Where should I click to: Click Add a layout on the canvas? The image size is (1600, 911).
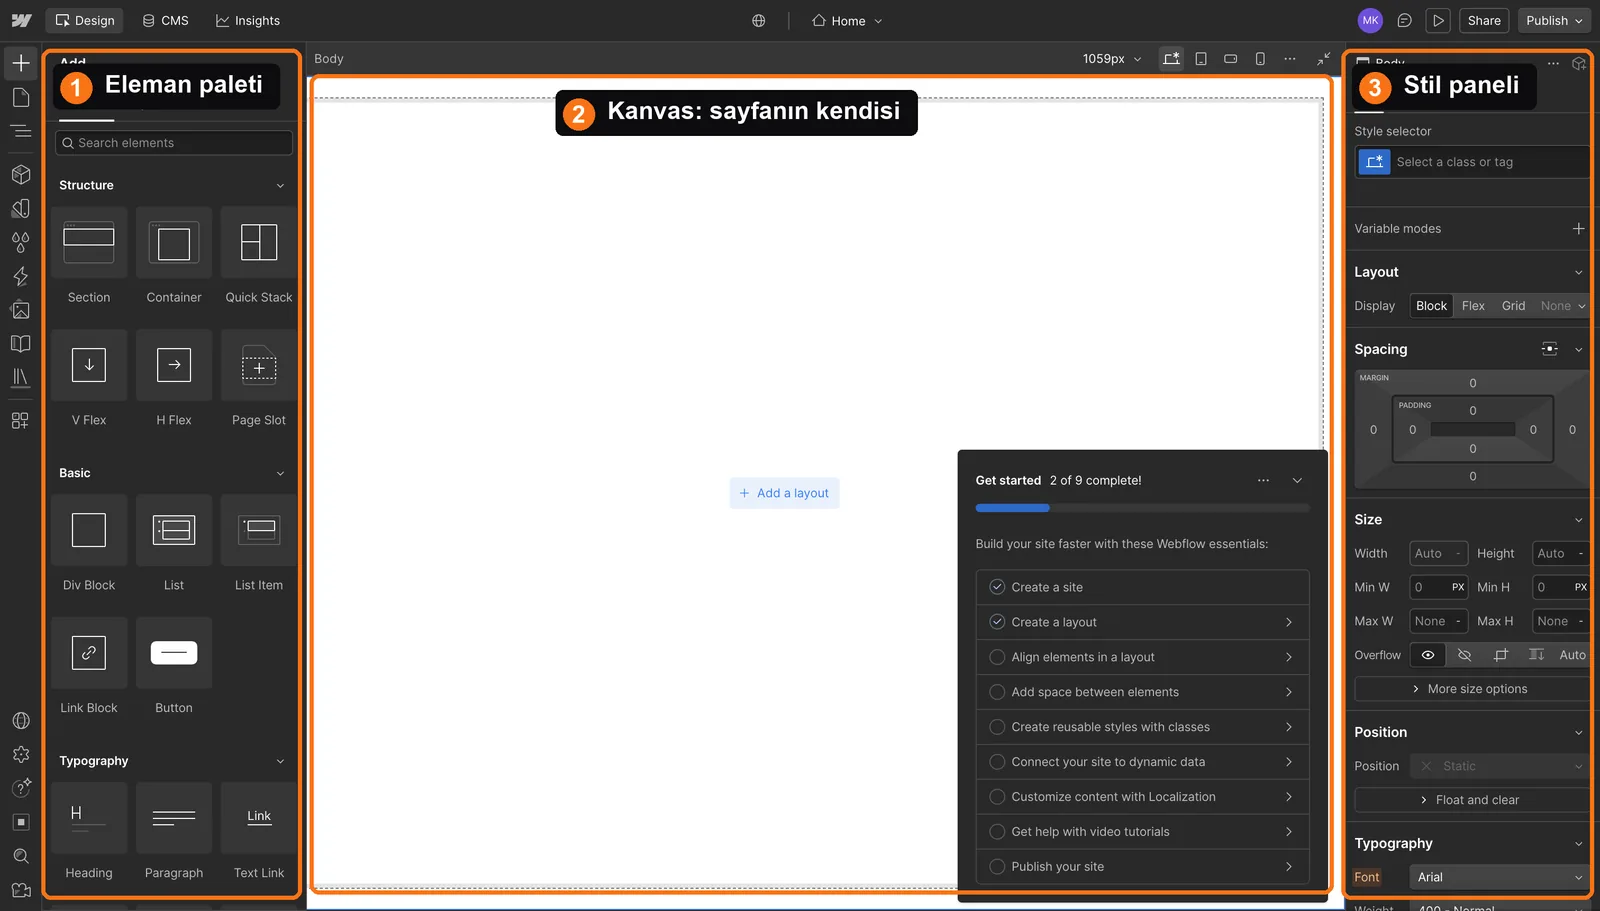[784, 493]
